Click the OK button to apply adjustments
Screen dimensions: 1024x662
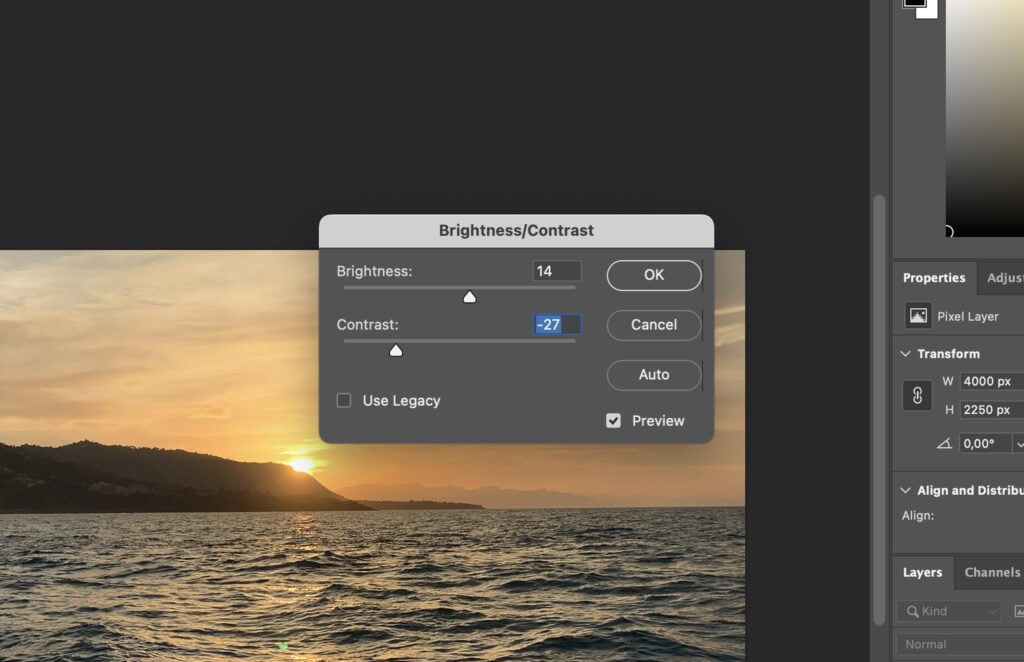pyautogui.click(x=653, y=275)
